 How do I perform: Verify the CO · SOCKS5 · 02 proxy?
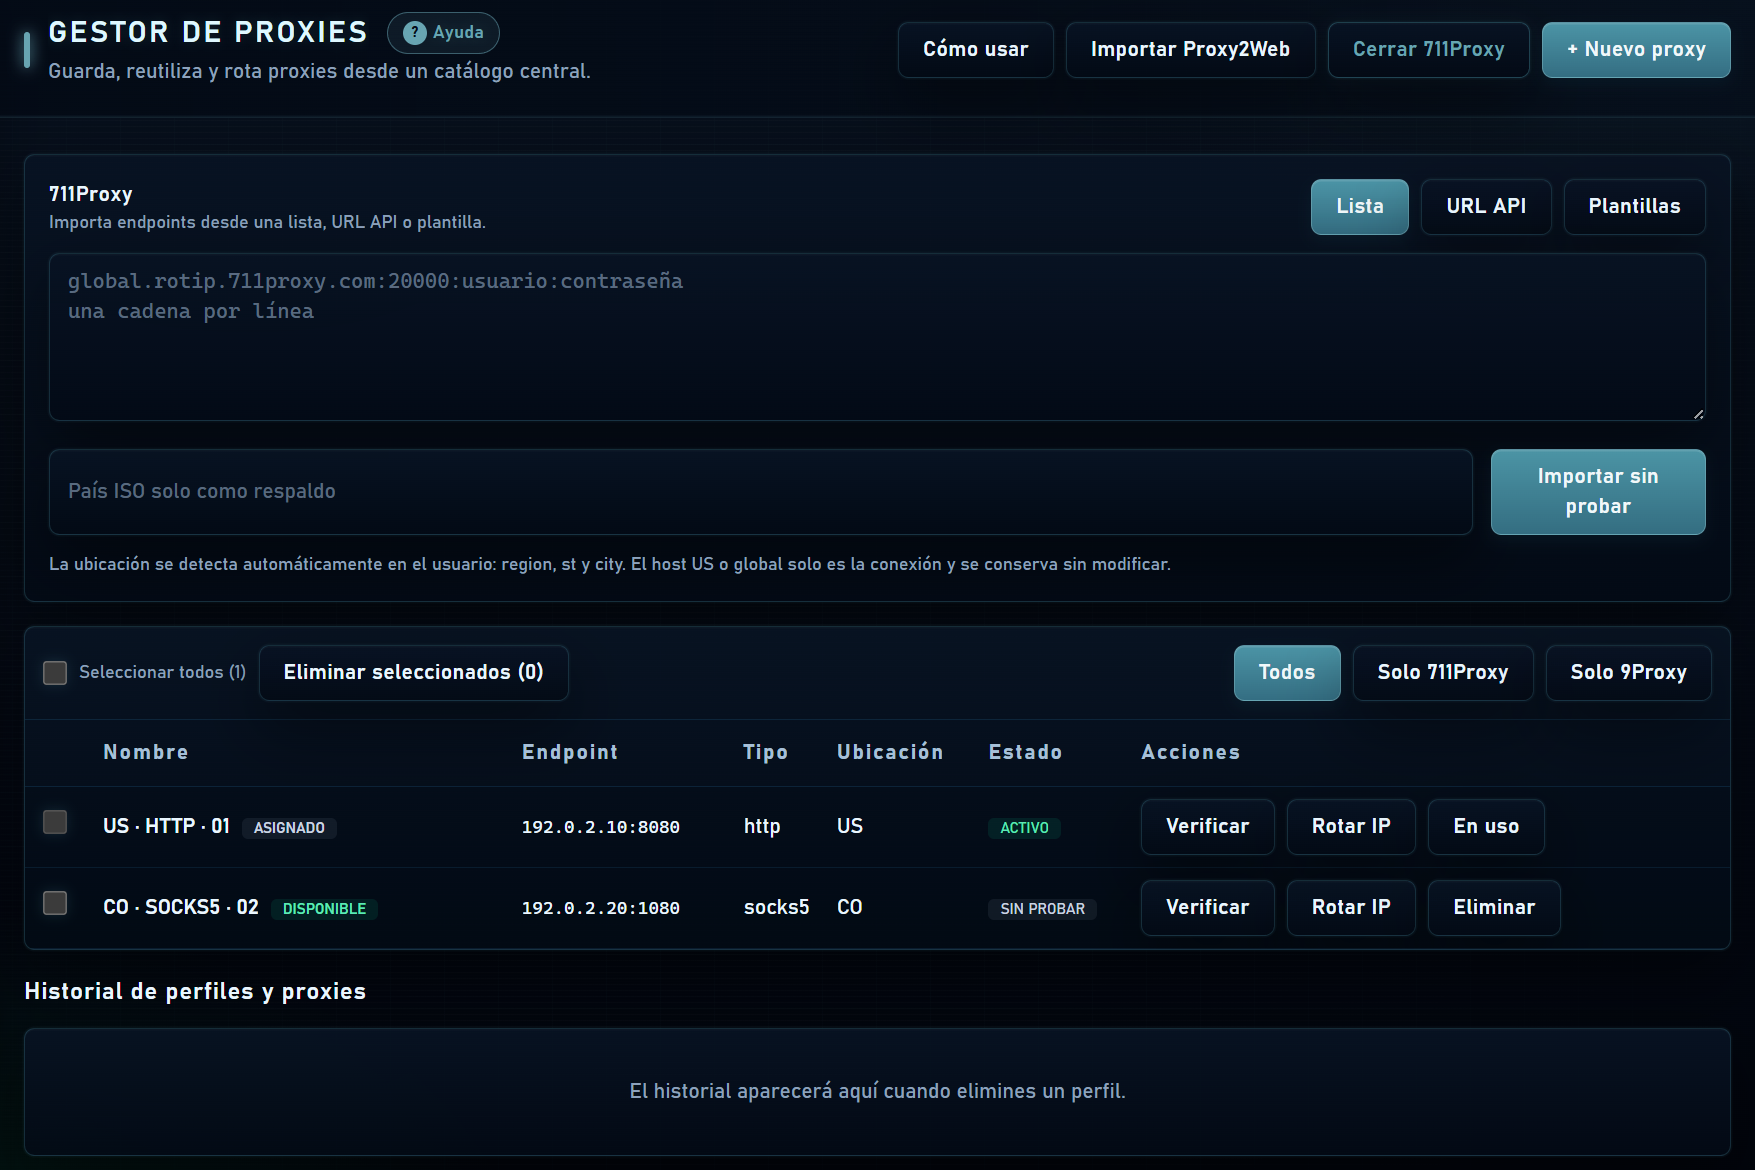[x=1207, y=908]
